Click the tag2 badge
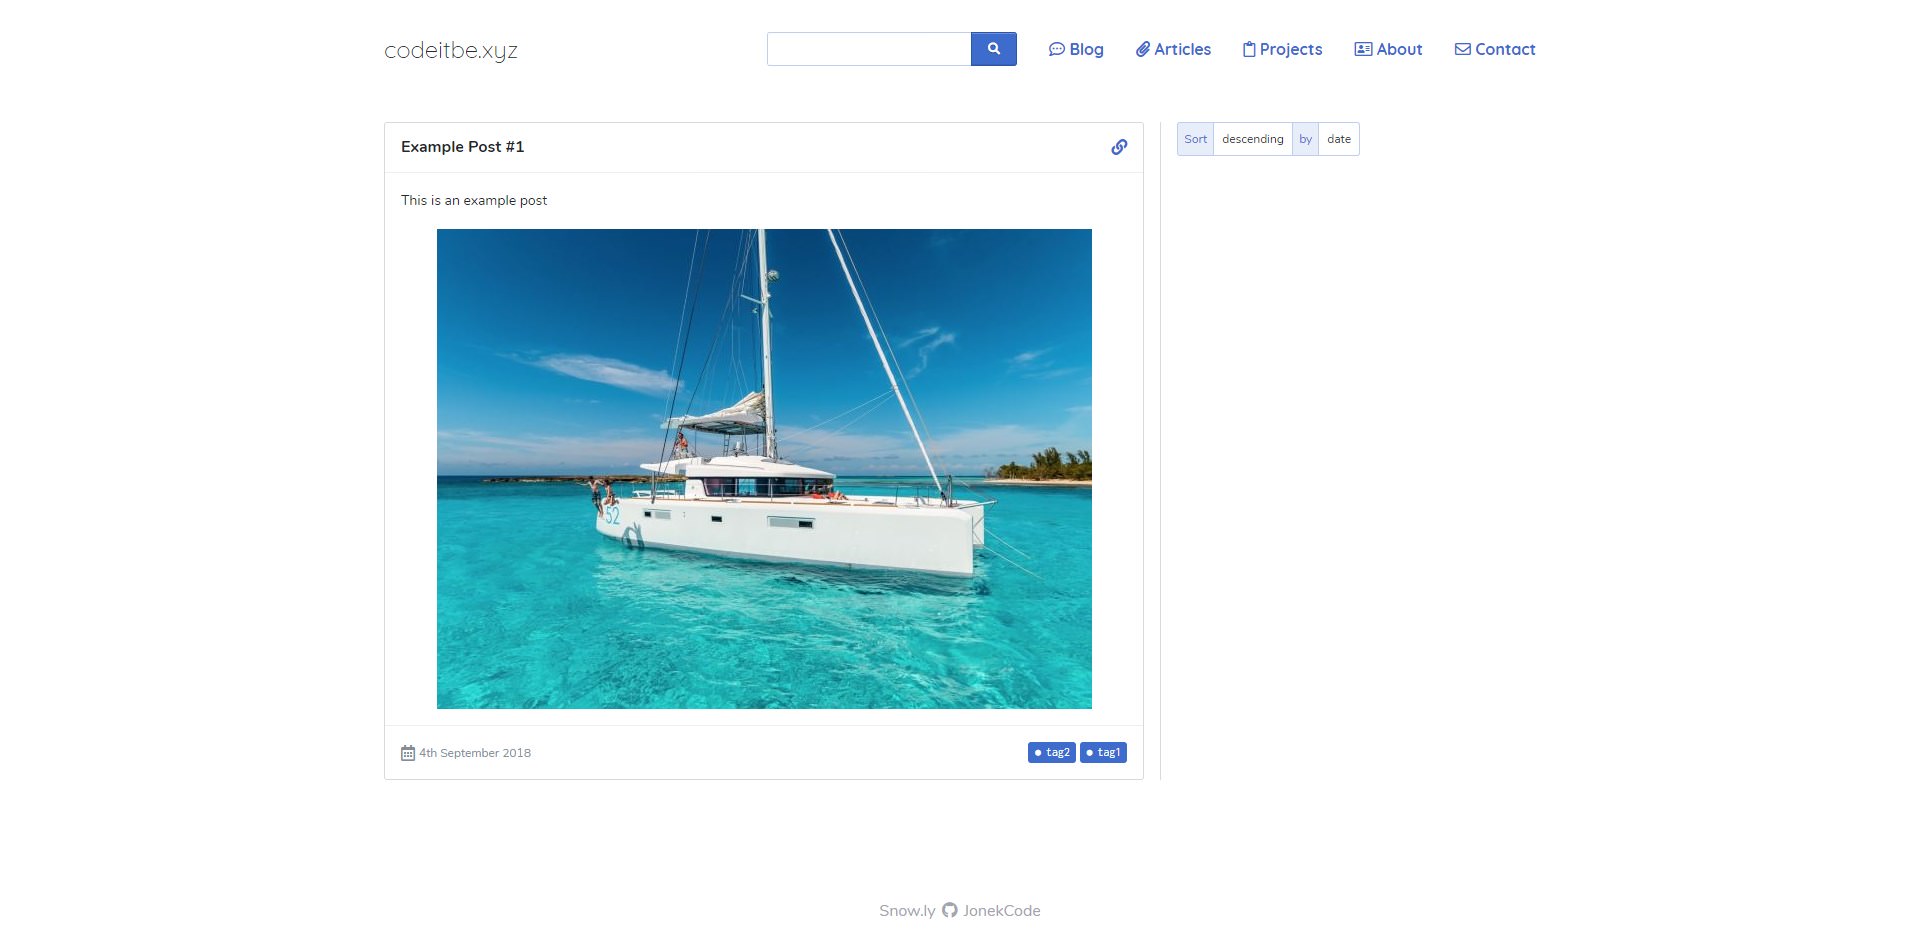Image resolution: width=1920 pixels, height=943 pixels. tap(1051, 752)
